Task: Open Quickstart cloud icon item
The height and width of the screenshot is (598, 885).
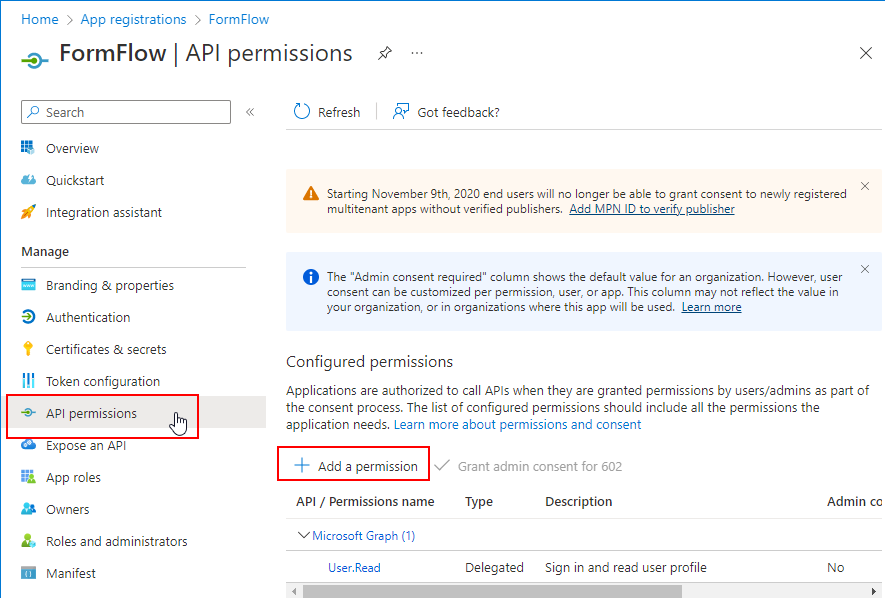Action: 28,180
